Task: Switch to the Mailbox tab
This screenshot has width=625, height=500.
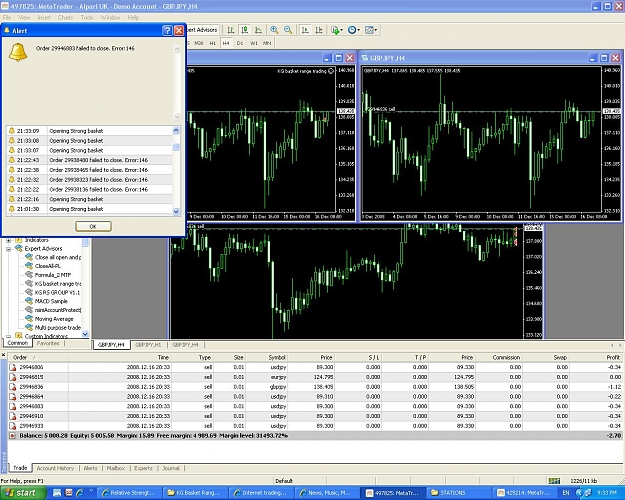Action: coord(116,468)
